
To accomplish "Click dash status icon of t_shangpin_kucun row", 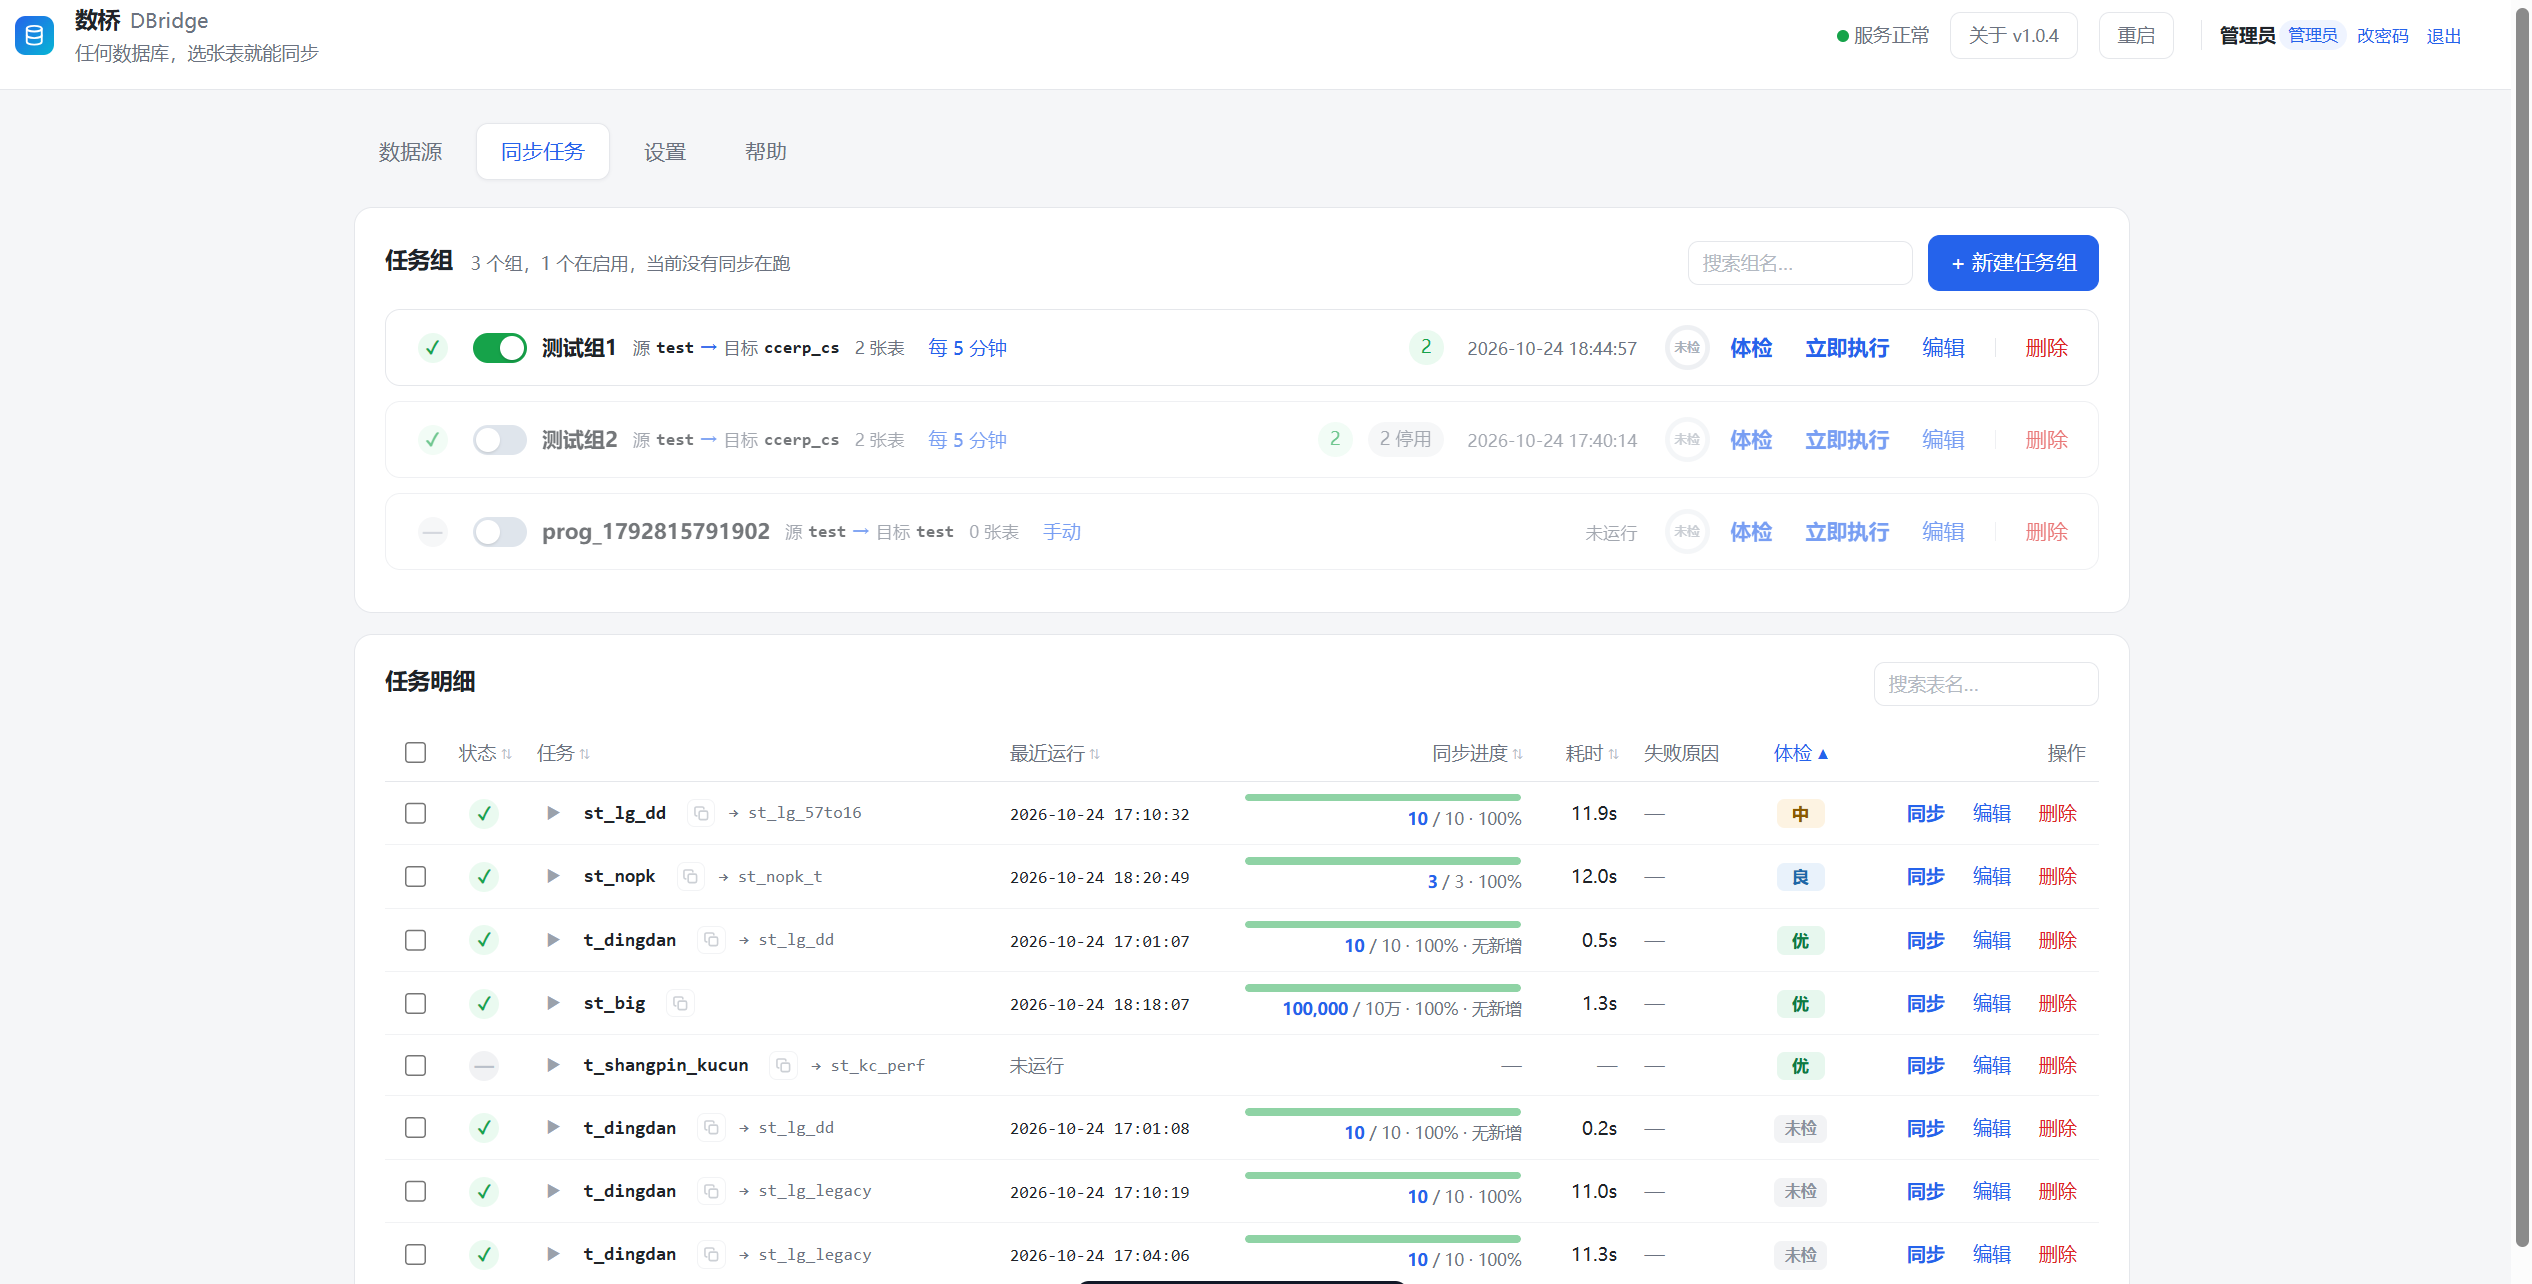I will (x=484, y=1066).
